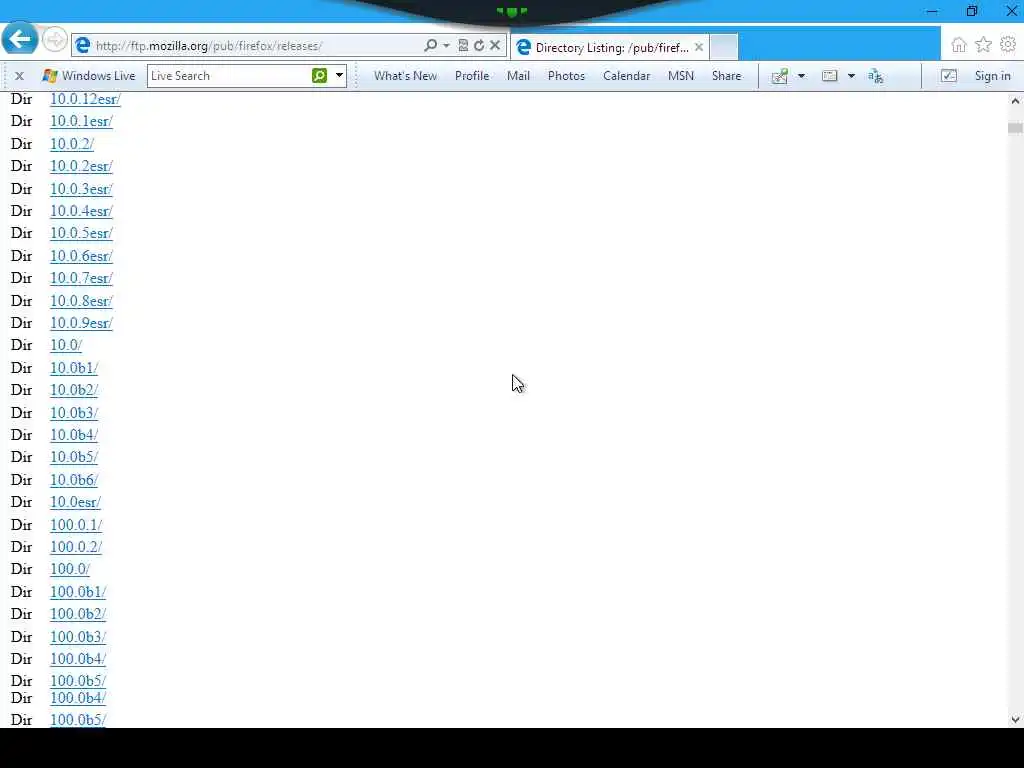The image size is (1024, 768).
Task: Restore down the browser window
Action: pos(972,11)
